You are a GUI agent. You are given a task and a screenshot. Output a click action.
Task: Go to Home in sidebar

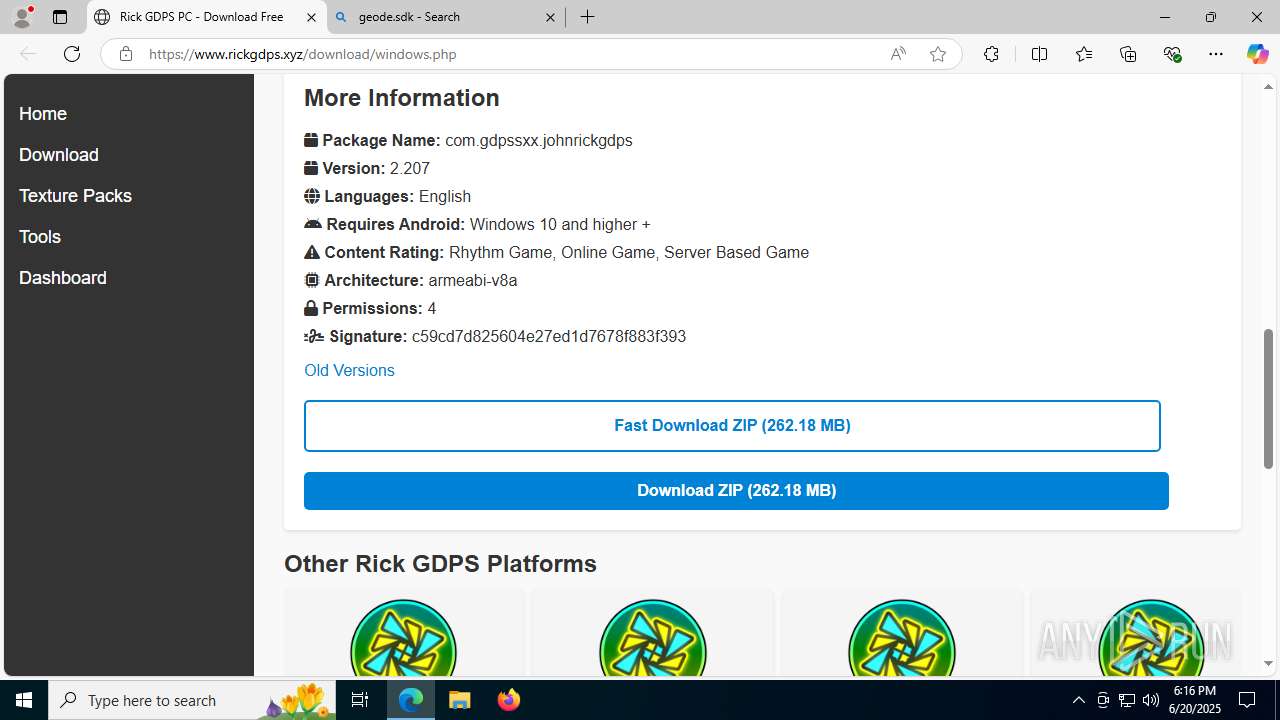pyautogui.click(x=43, y=114)
